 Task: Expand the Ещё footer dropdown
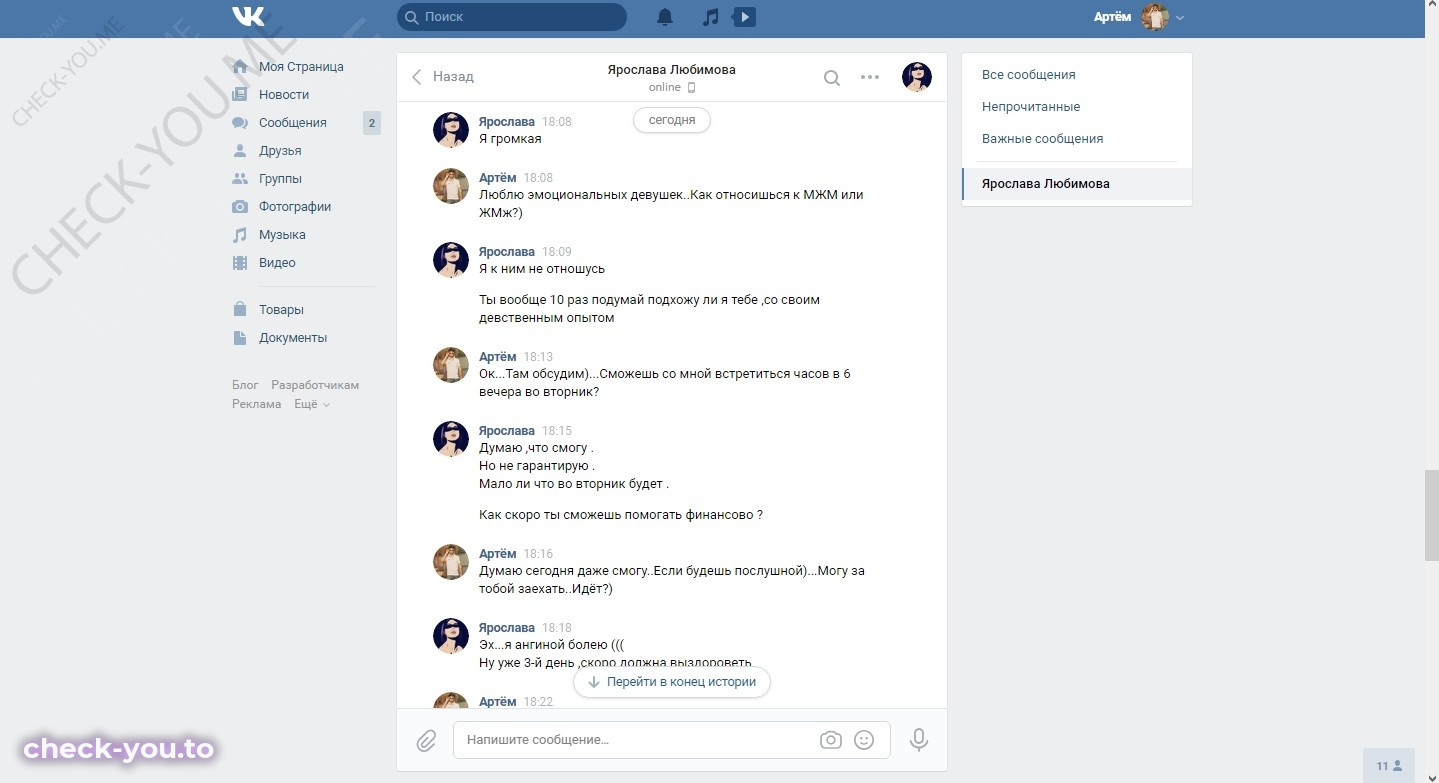tap(312, 404)
